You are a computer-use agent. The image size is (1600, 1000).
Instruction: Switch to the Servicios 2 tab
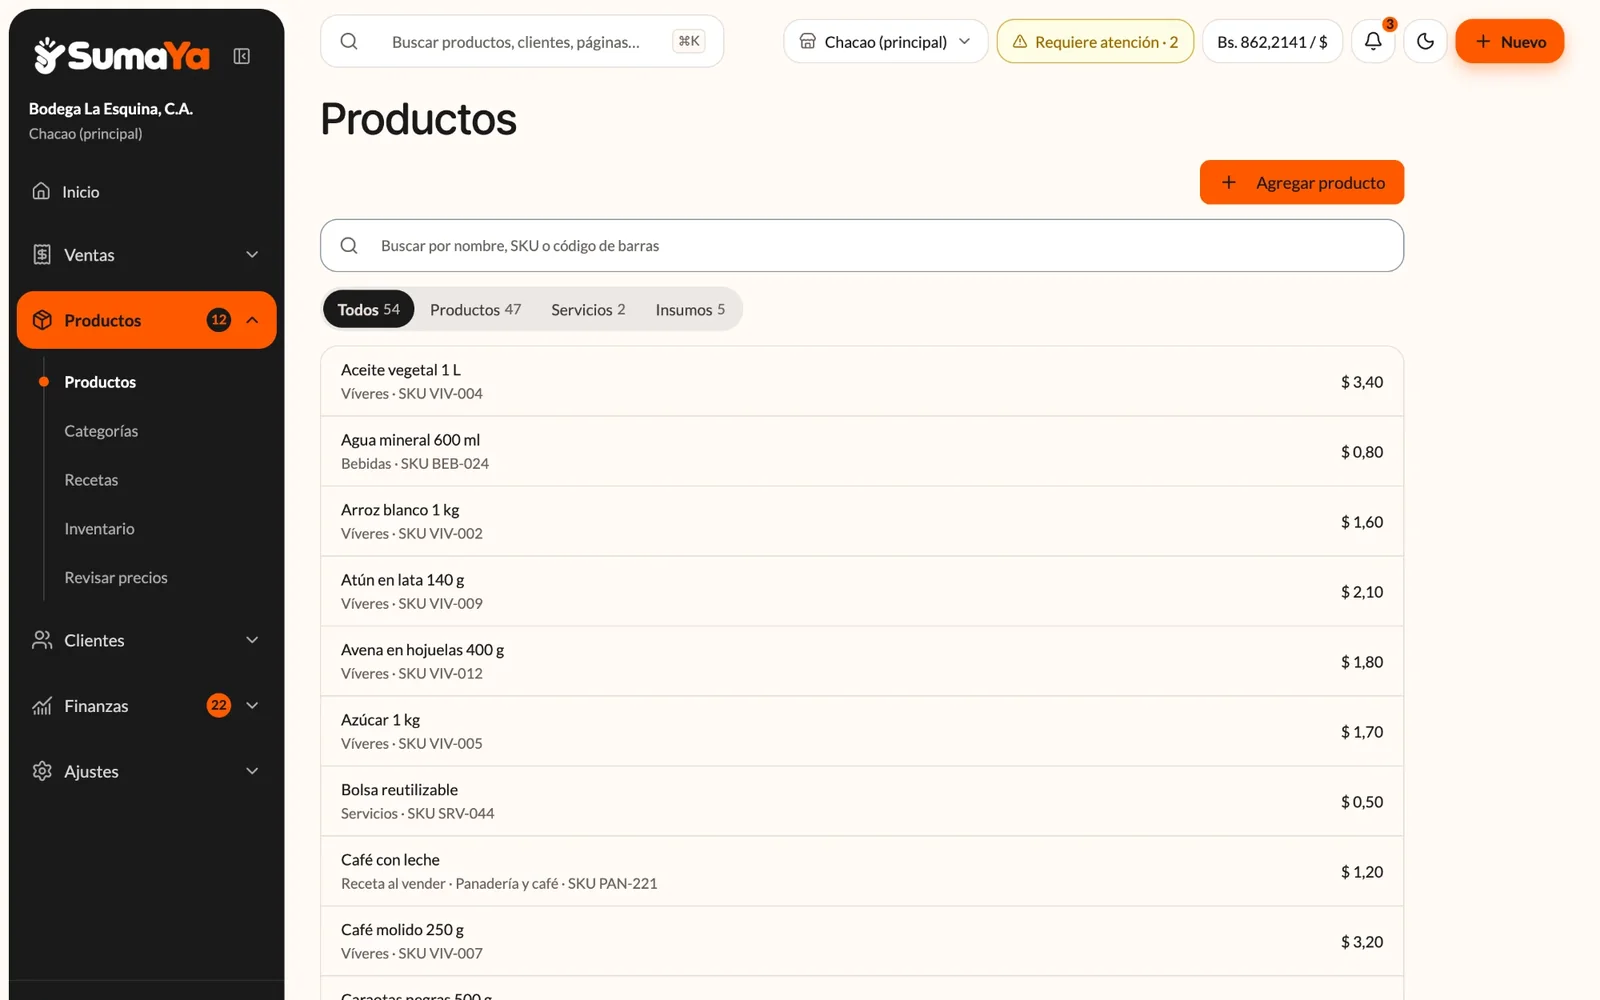(588, 309)
